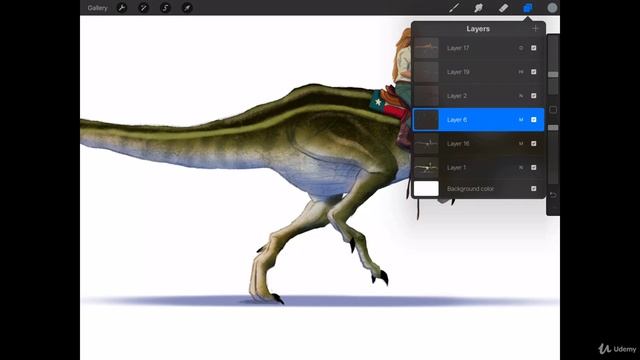
Task: Open blend mode for Layer 6
Action: click(521, 120)
